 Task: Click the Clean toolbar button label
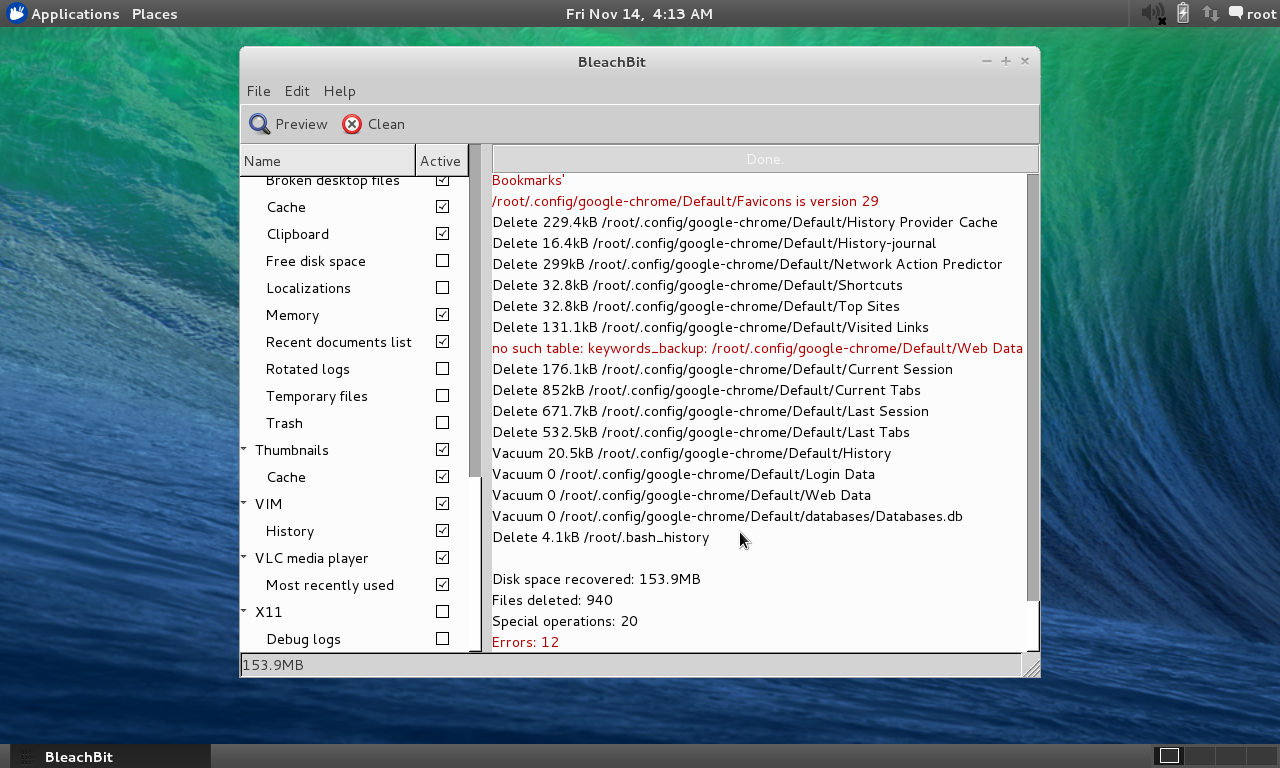(x=386, y=124)
